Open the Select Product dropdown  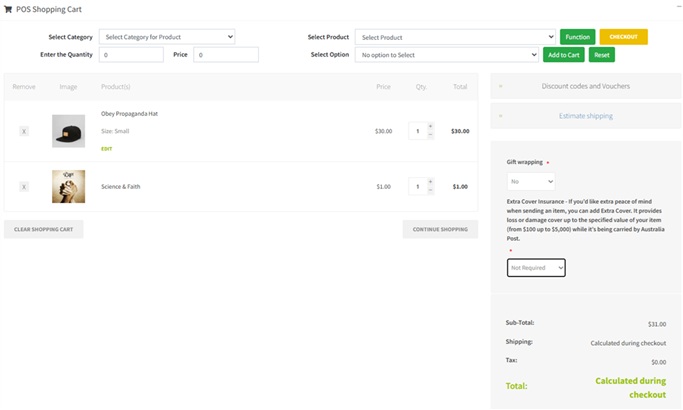(x=455, y=37)
